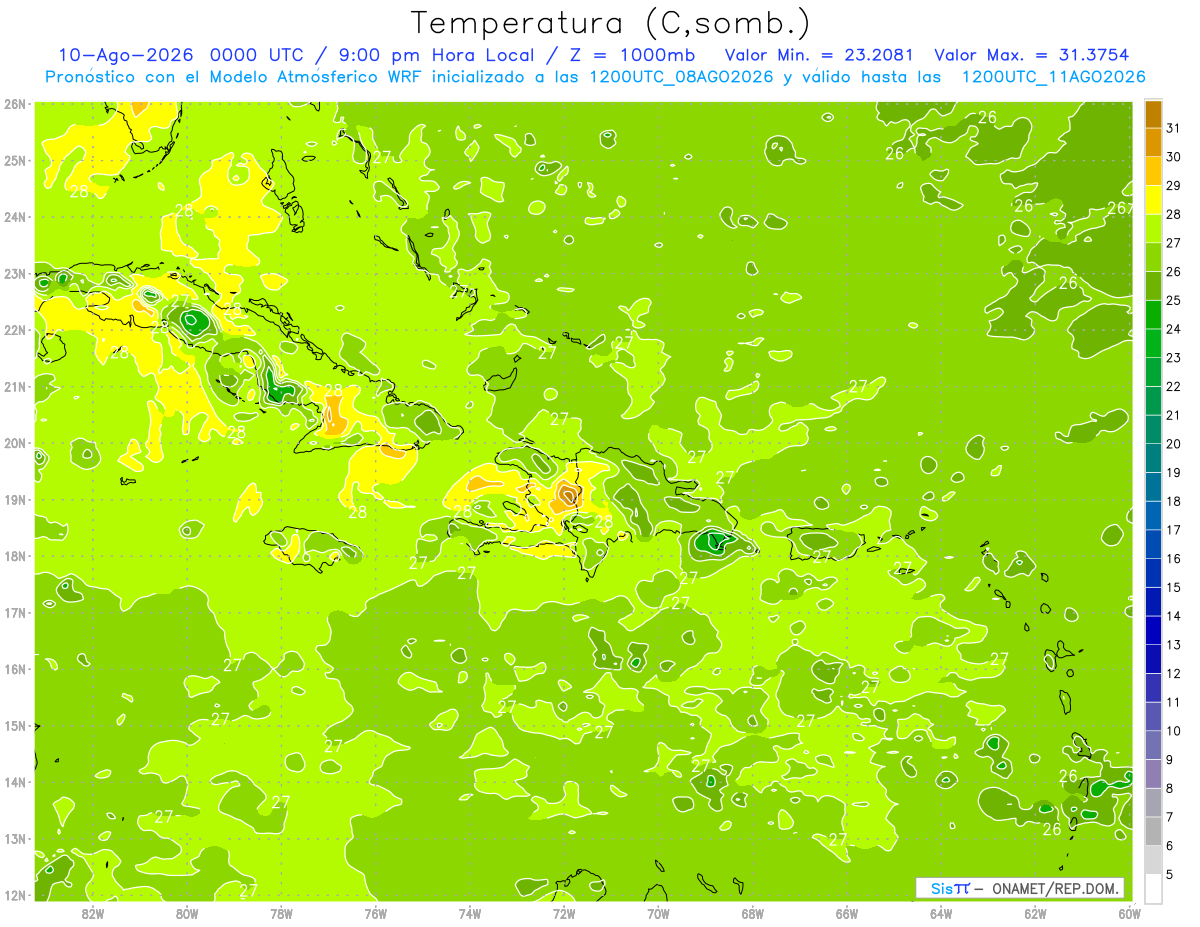1200x927 pixels.
Task: Click the color scale label "21"
Action: [x=1173, y=415]
